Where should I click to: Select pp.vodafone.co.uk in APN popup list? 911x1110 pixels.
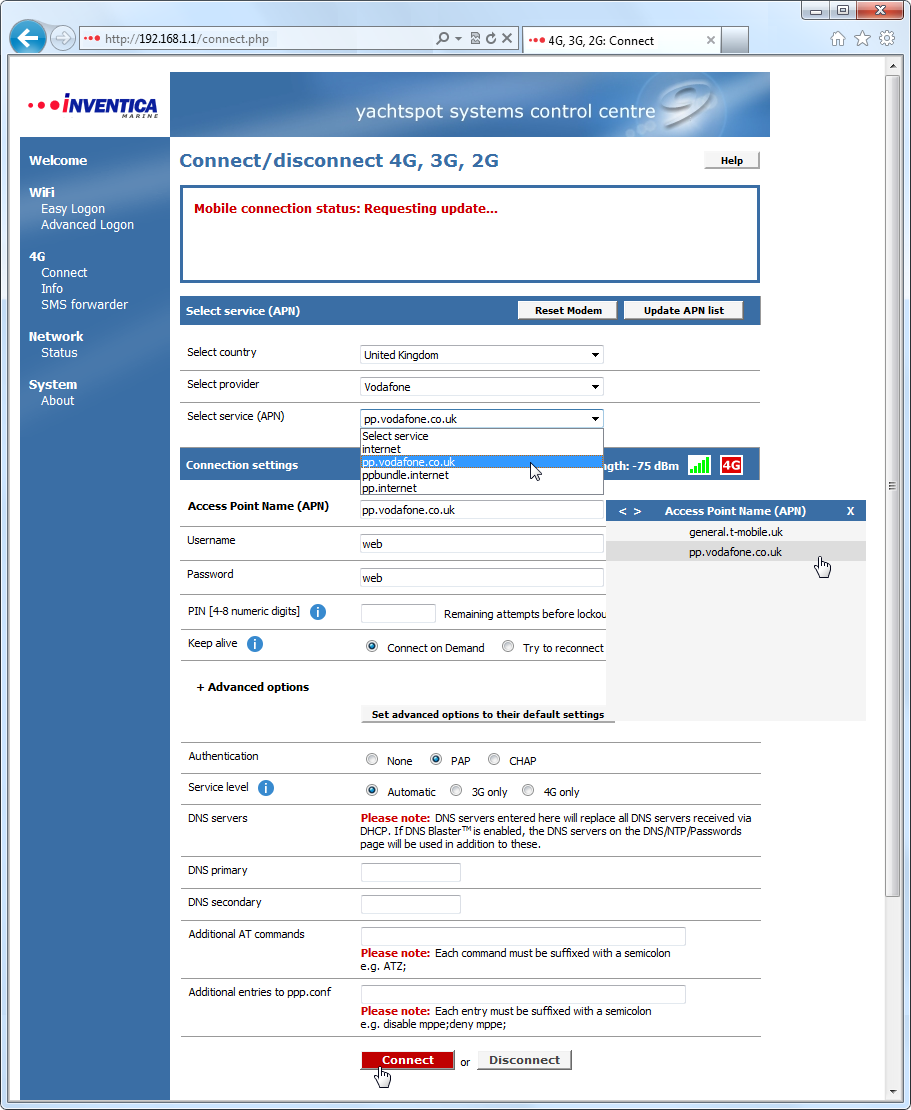coord(735,551)
